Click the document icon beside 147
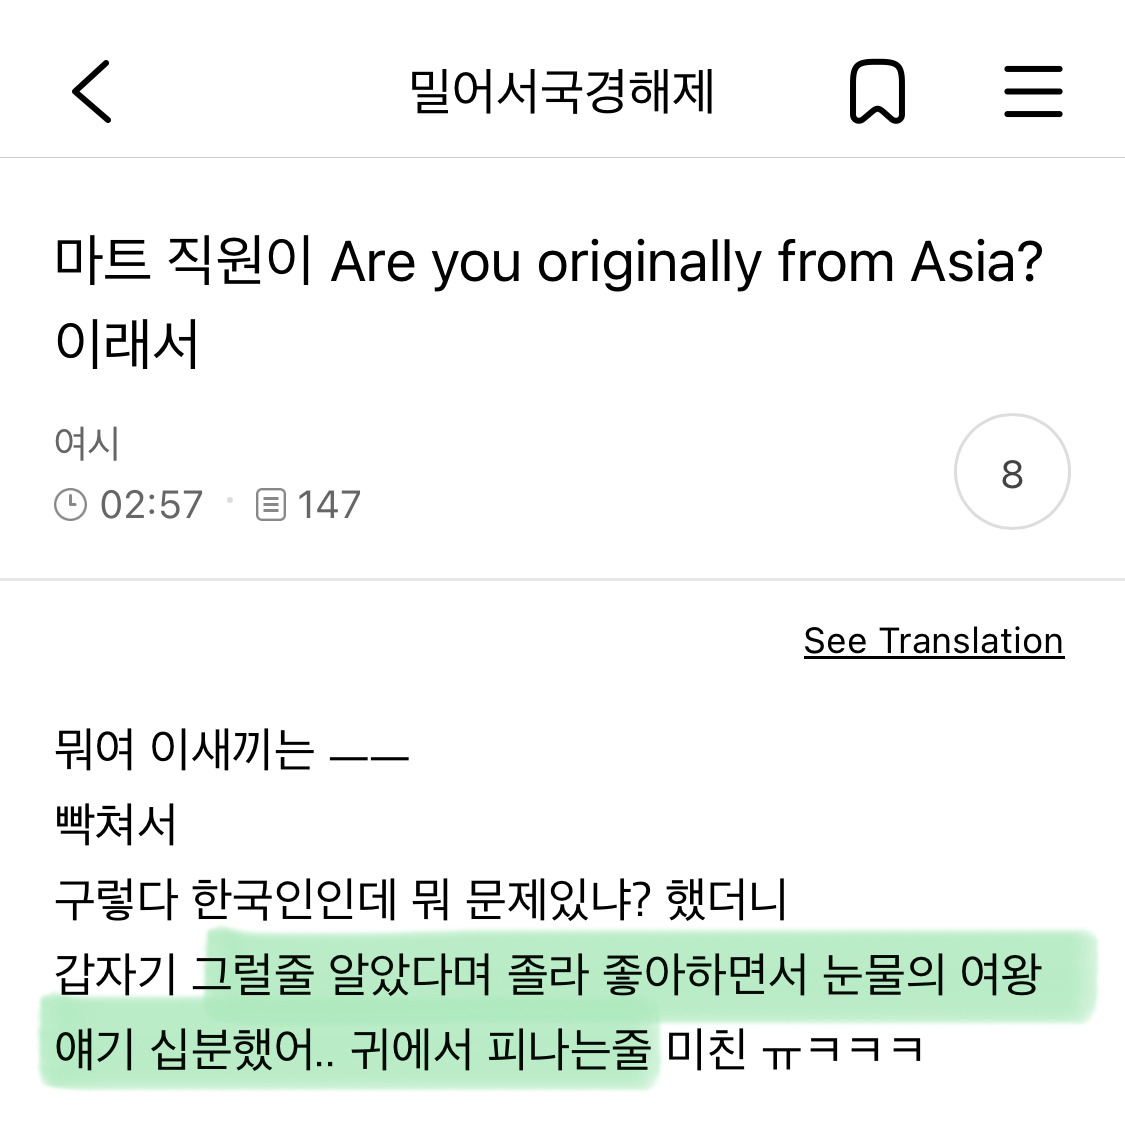 pos(271,505)
